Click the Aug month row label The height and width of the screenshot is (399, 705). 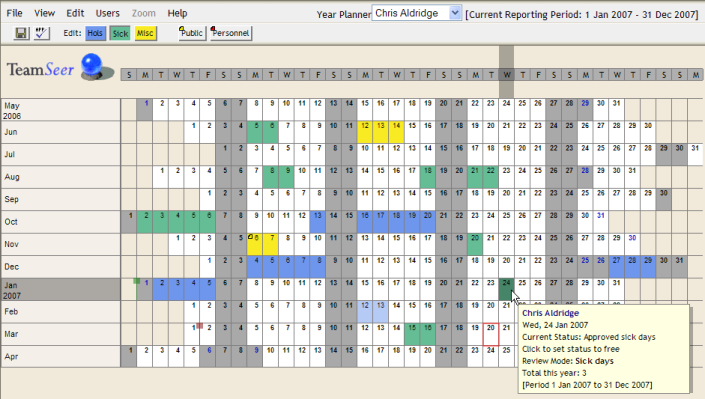(61, 177)
